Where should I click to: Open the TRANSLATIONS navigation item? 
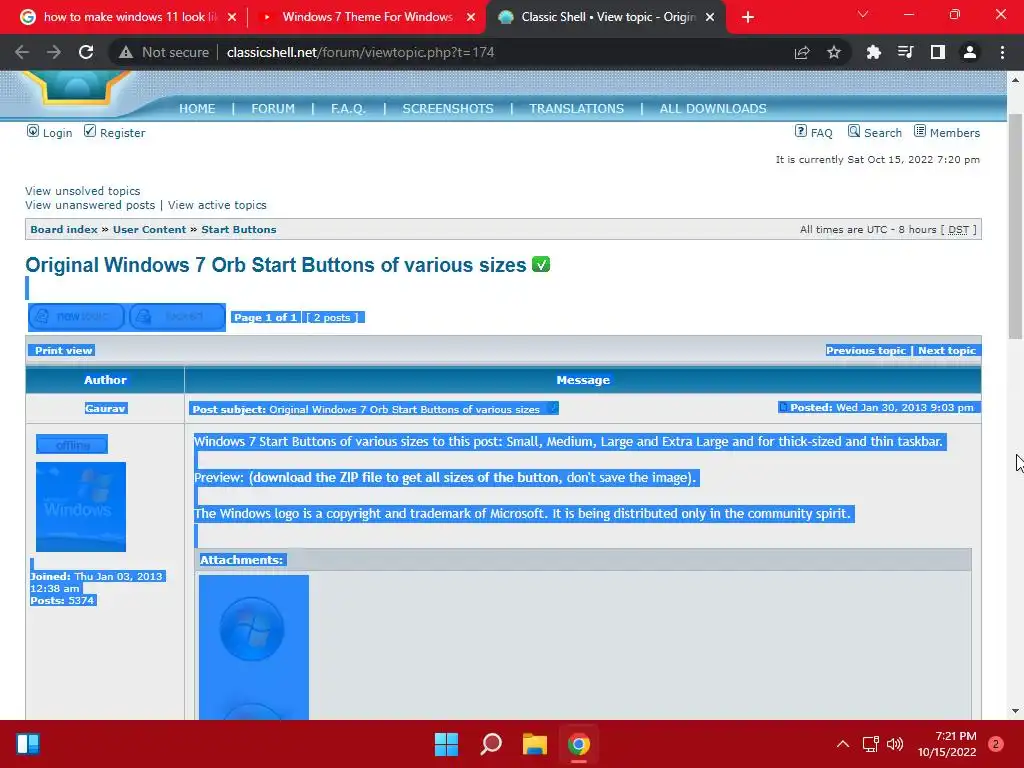click(577, 108)
